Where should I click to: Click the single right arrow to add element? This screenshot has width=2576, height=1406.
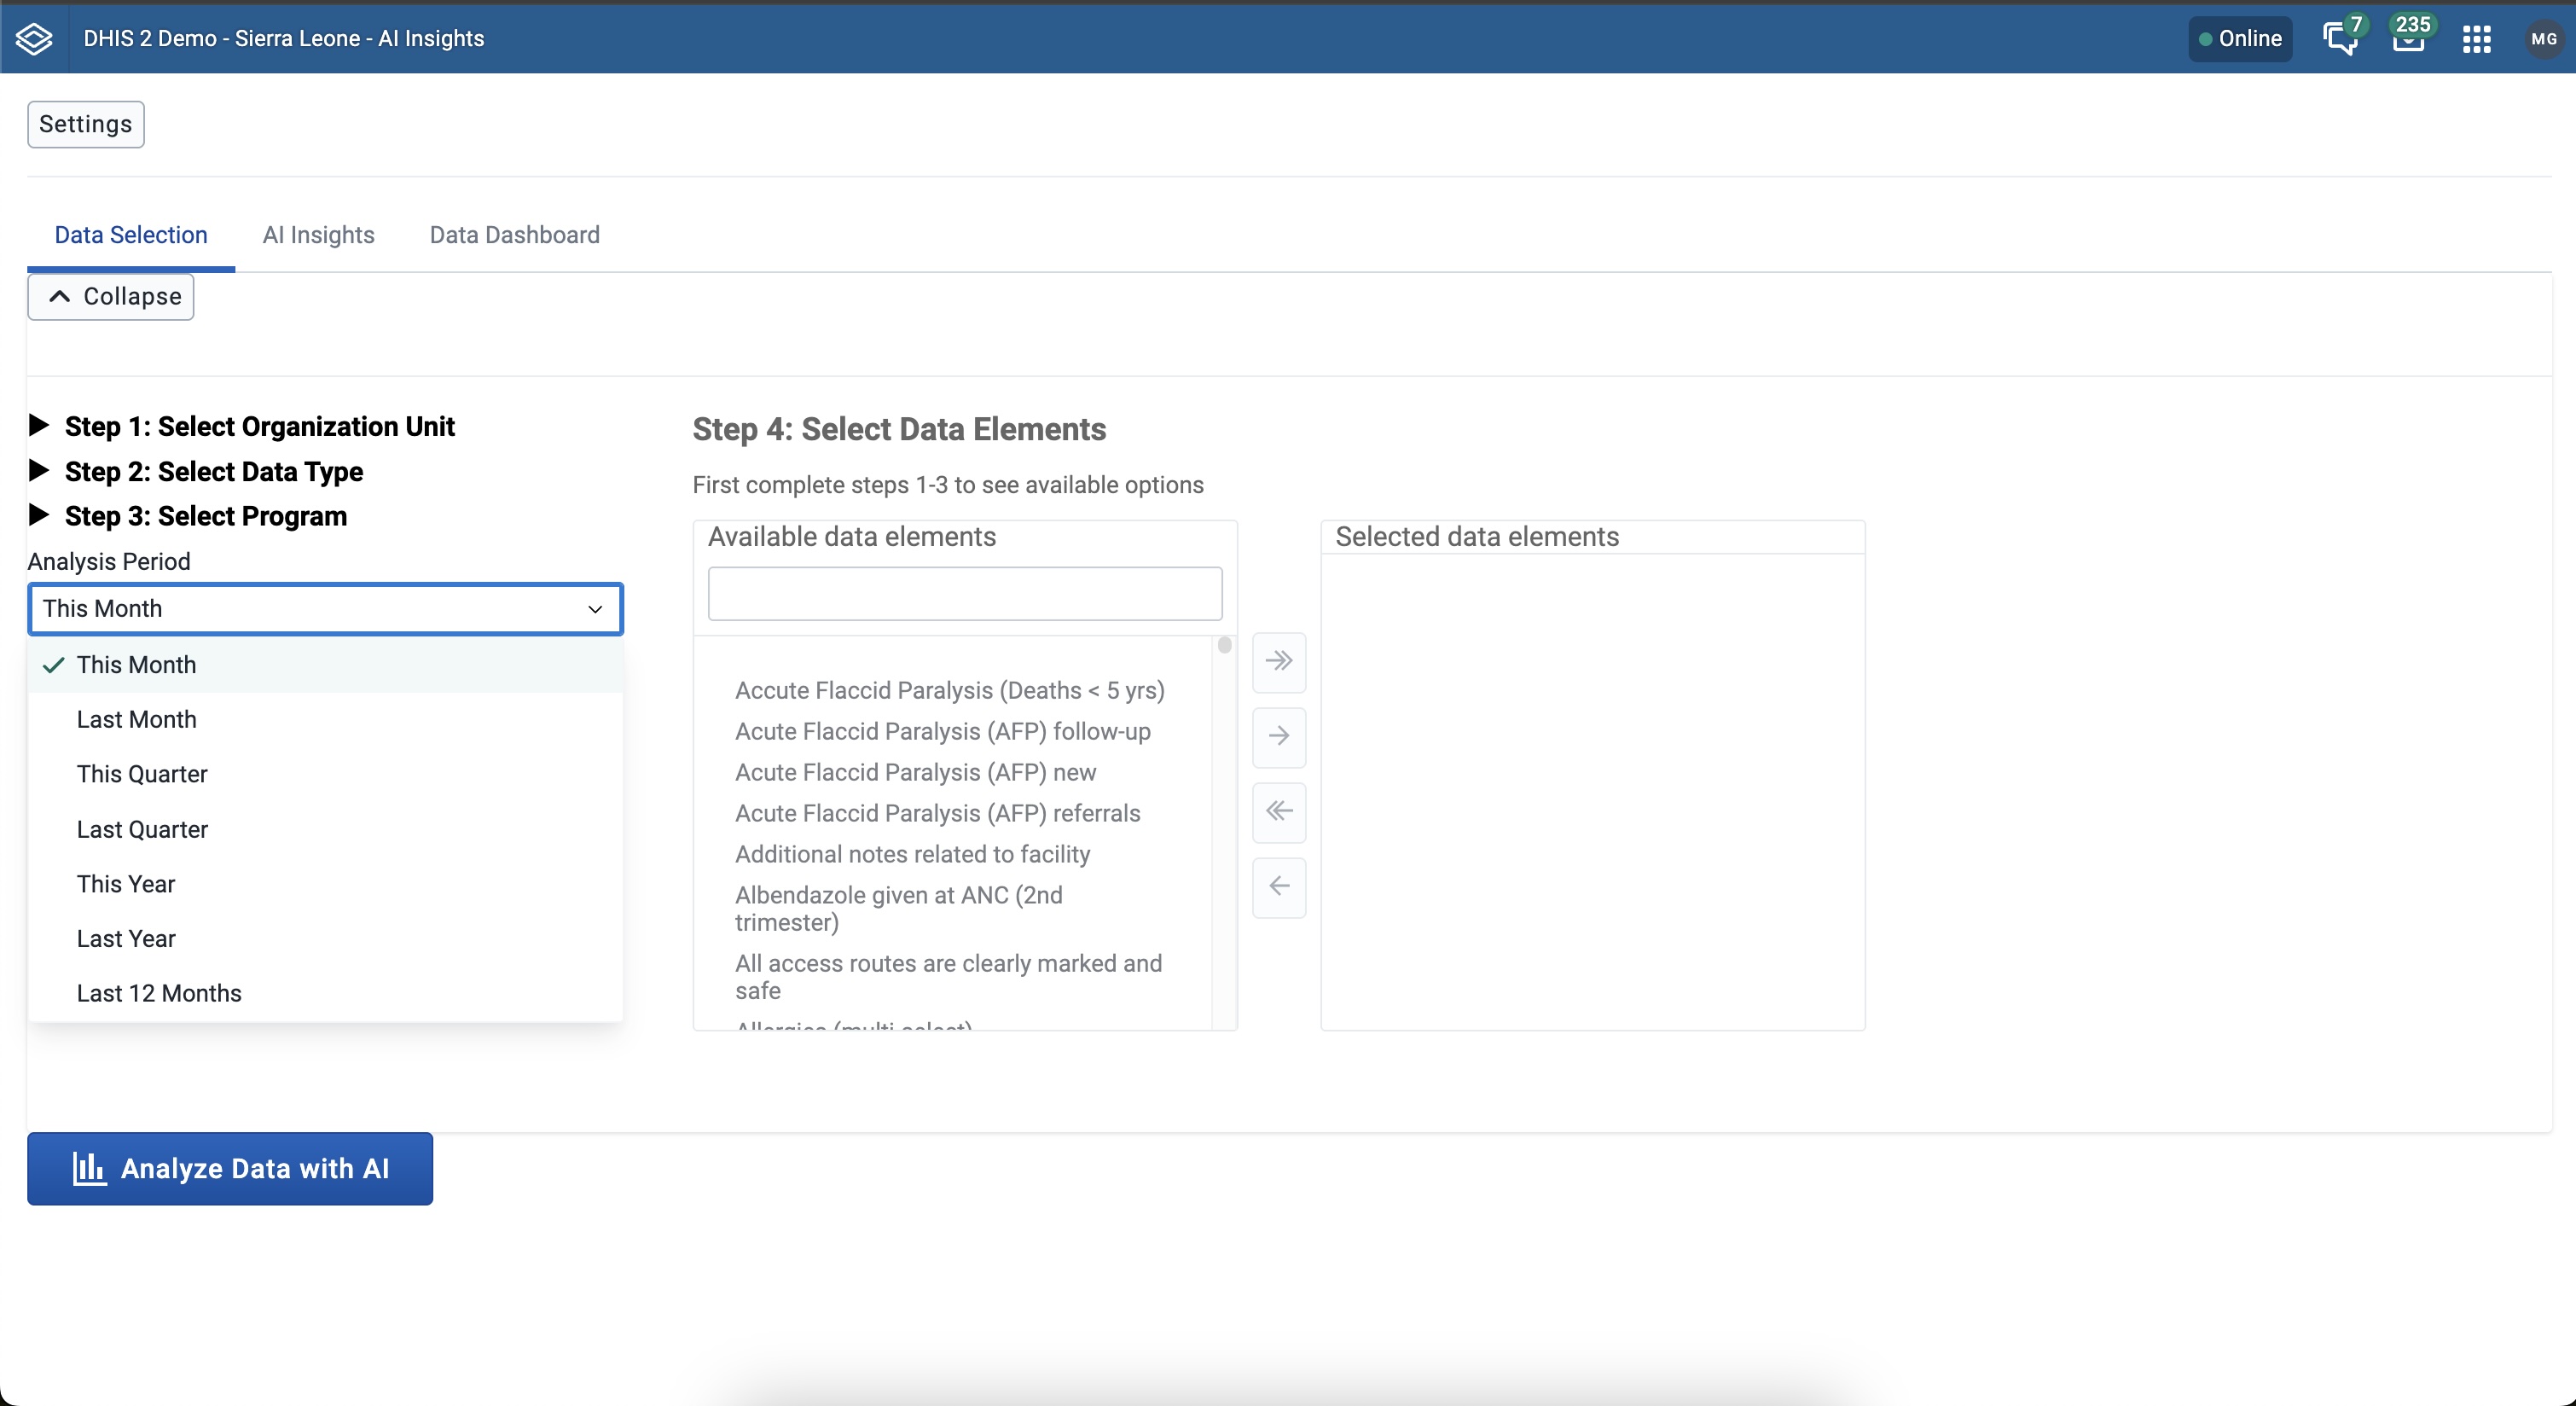pos(1279,737)
